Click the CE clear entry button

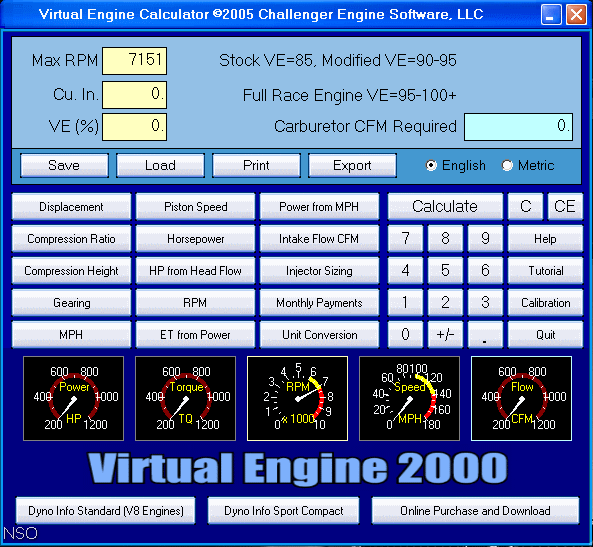click(565, 207)
